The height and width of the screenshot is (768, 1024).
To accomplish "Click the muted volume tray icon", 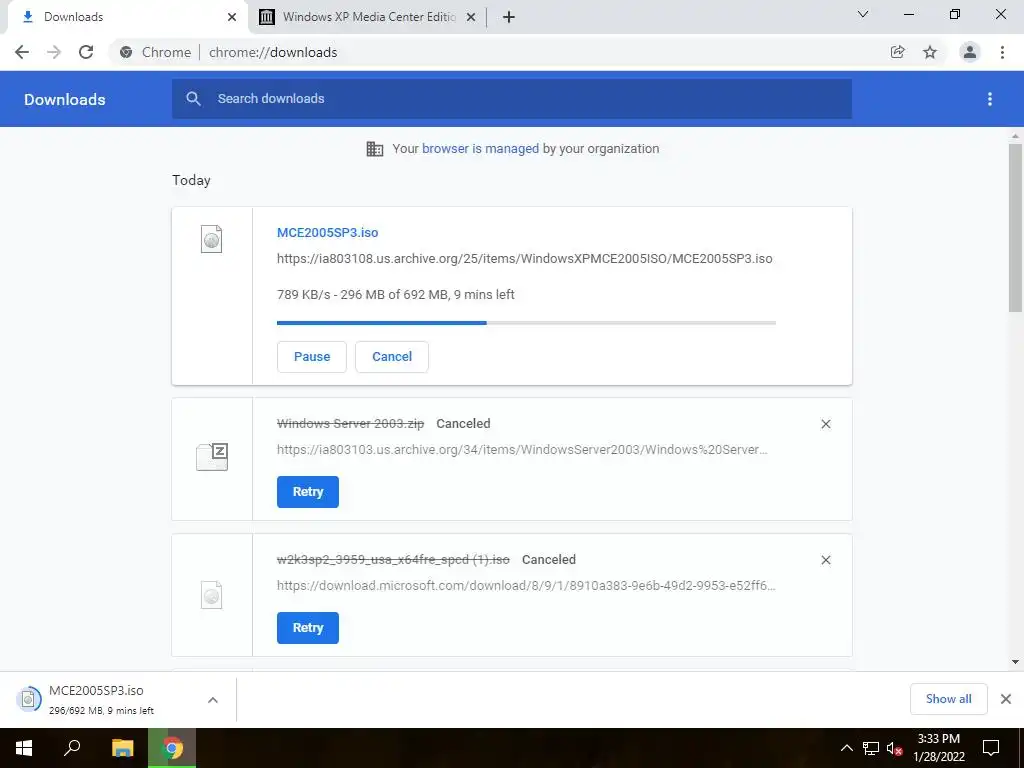I will click(895, 748).
